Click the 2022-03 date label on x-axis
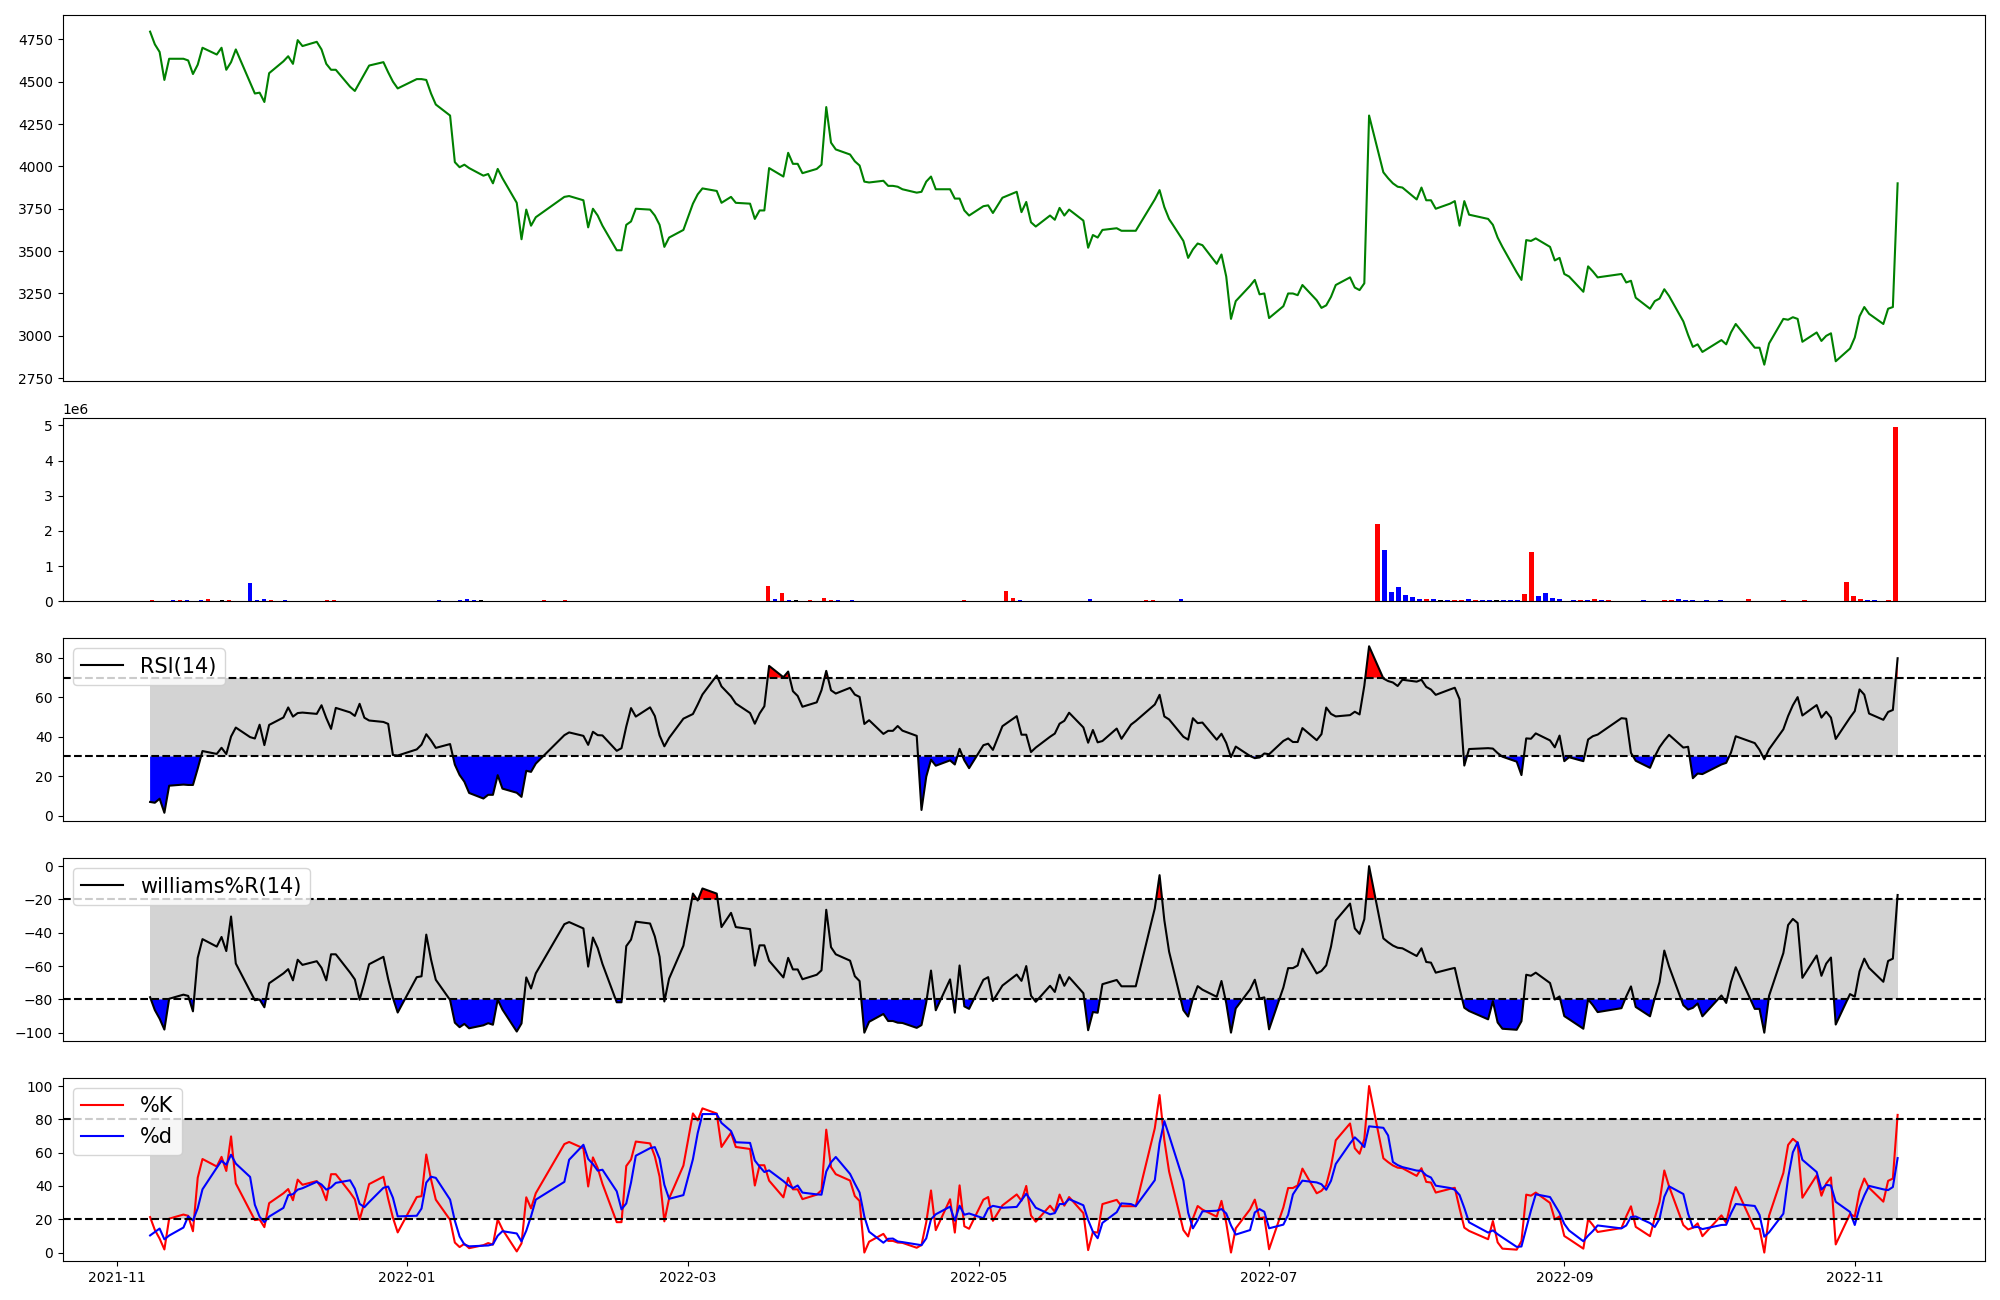Screen dimensions: 2000x1300 [x=688, y=1277]
